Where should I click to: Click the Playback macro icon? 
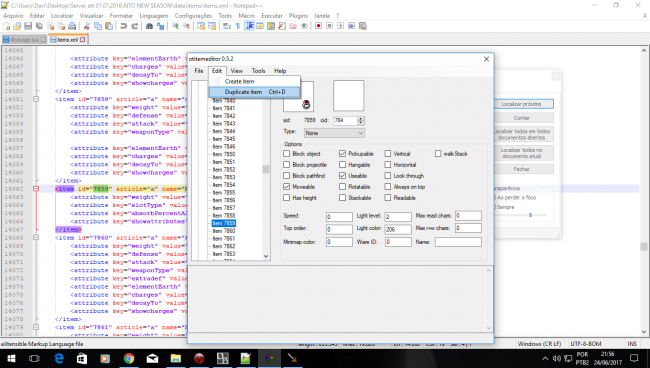click(x=340, y=26)
